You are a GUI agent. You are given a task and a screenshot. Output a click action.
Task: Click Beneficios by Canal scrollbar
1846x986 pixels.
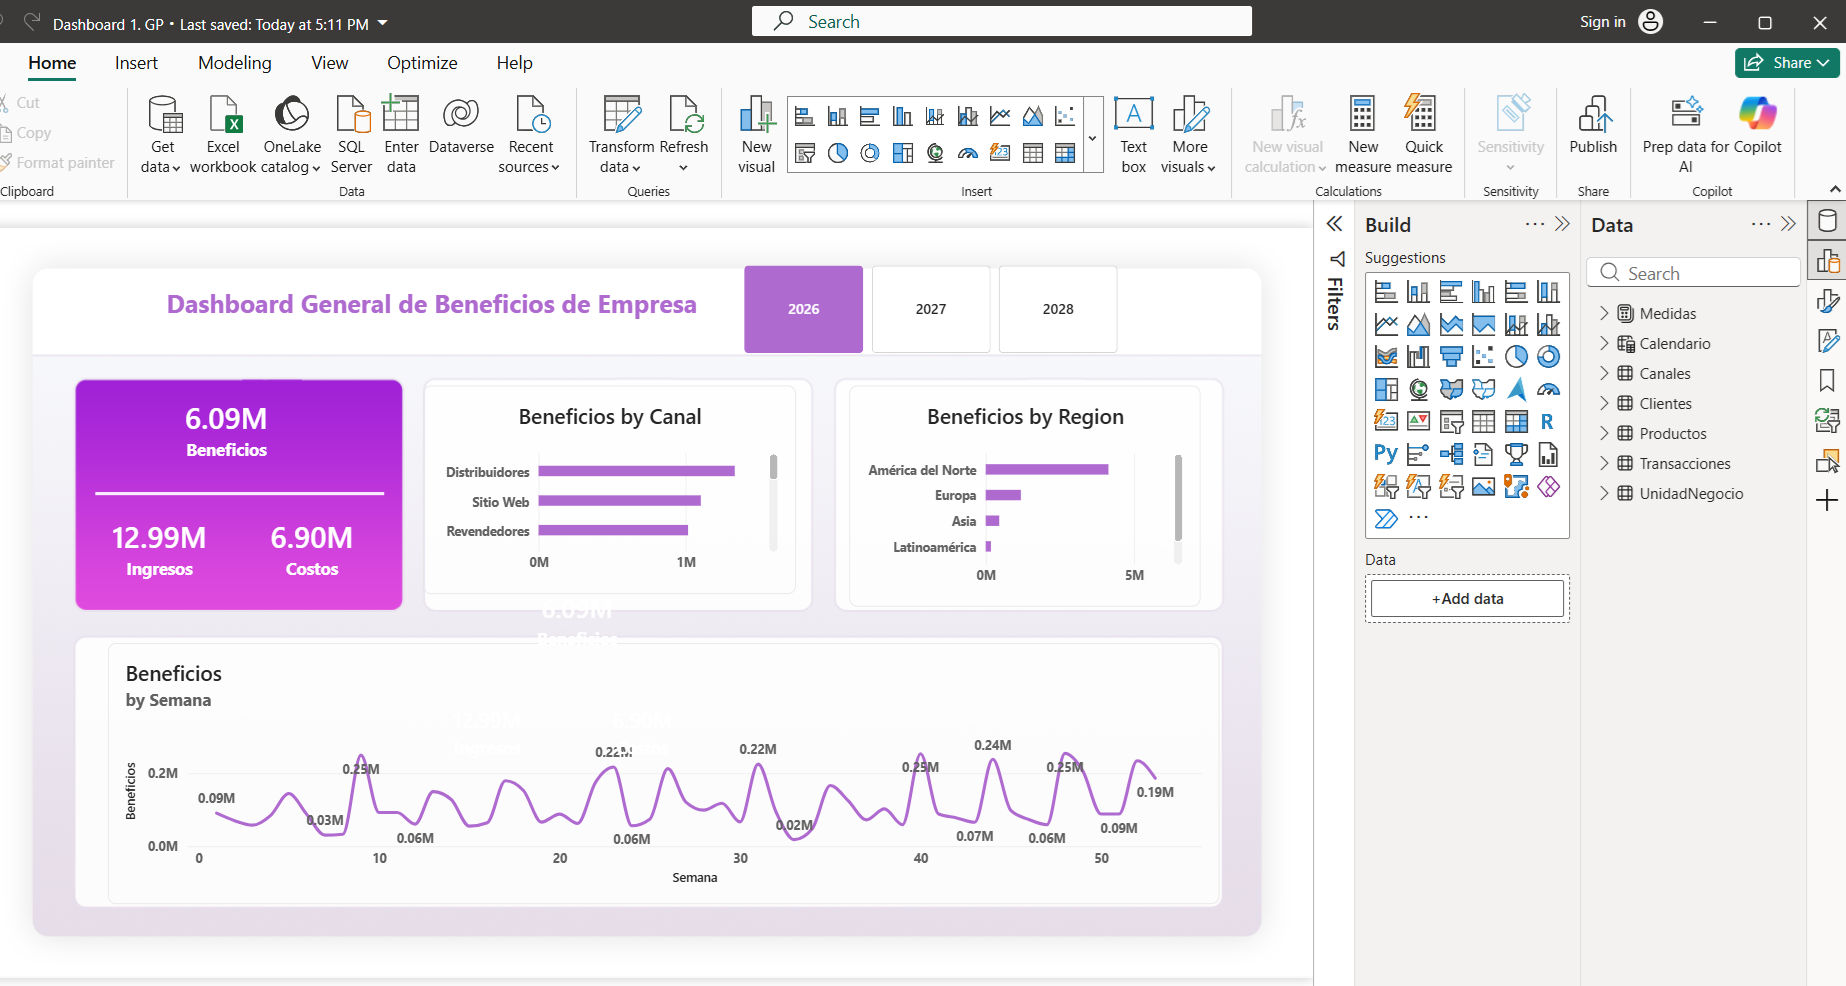pyautogui.click(x=773, y=467)
